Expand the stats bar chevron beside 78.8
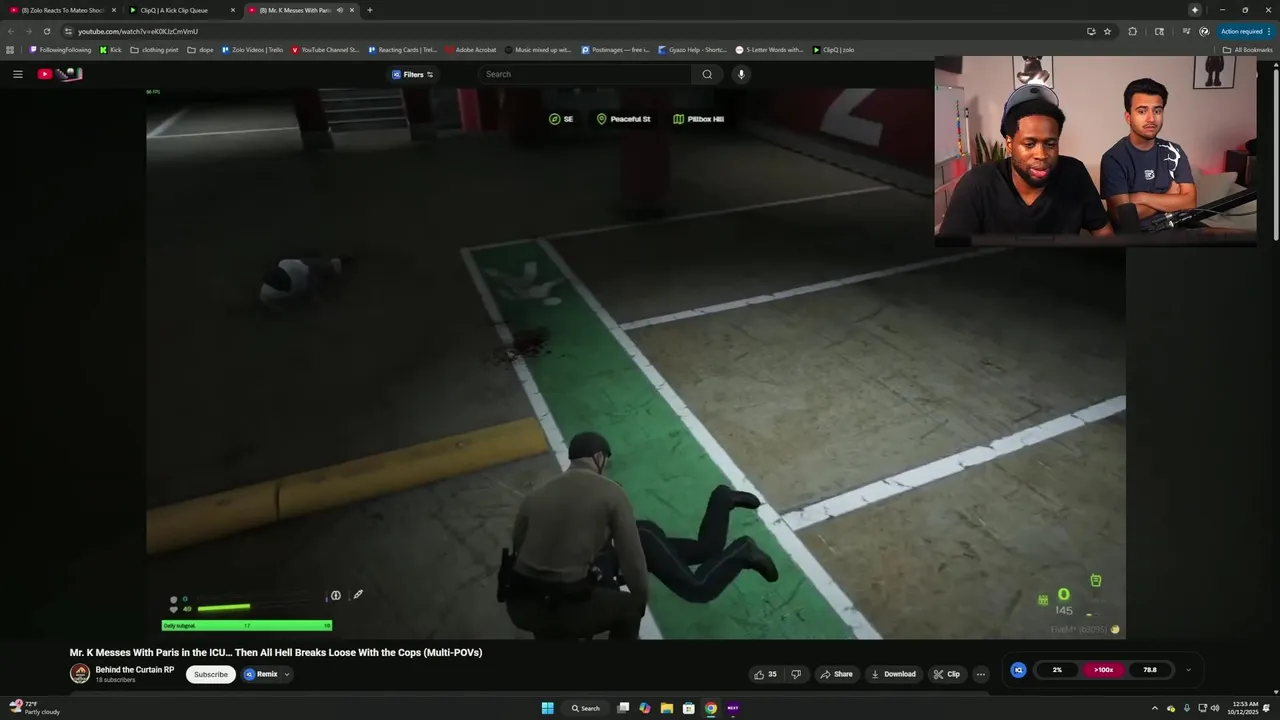Viewport: 1280px width, 720px height. (1188, 670)
